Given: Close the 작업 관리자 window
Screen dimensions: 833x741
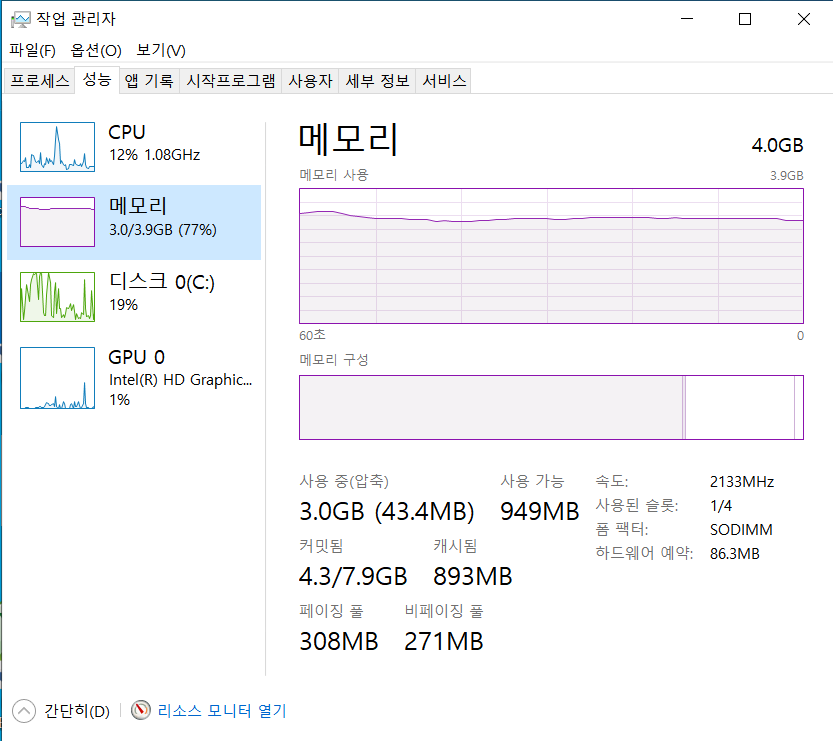Looking at the screenshot, I should [804, 19].
